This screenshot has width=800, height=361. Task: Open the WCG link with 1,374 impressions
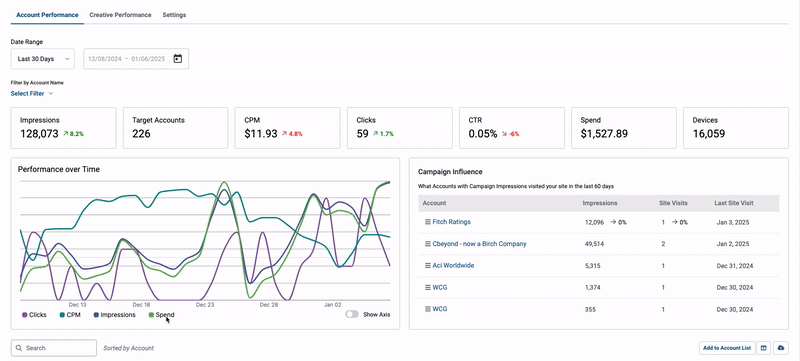point(440,288)
